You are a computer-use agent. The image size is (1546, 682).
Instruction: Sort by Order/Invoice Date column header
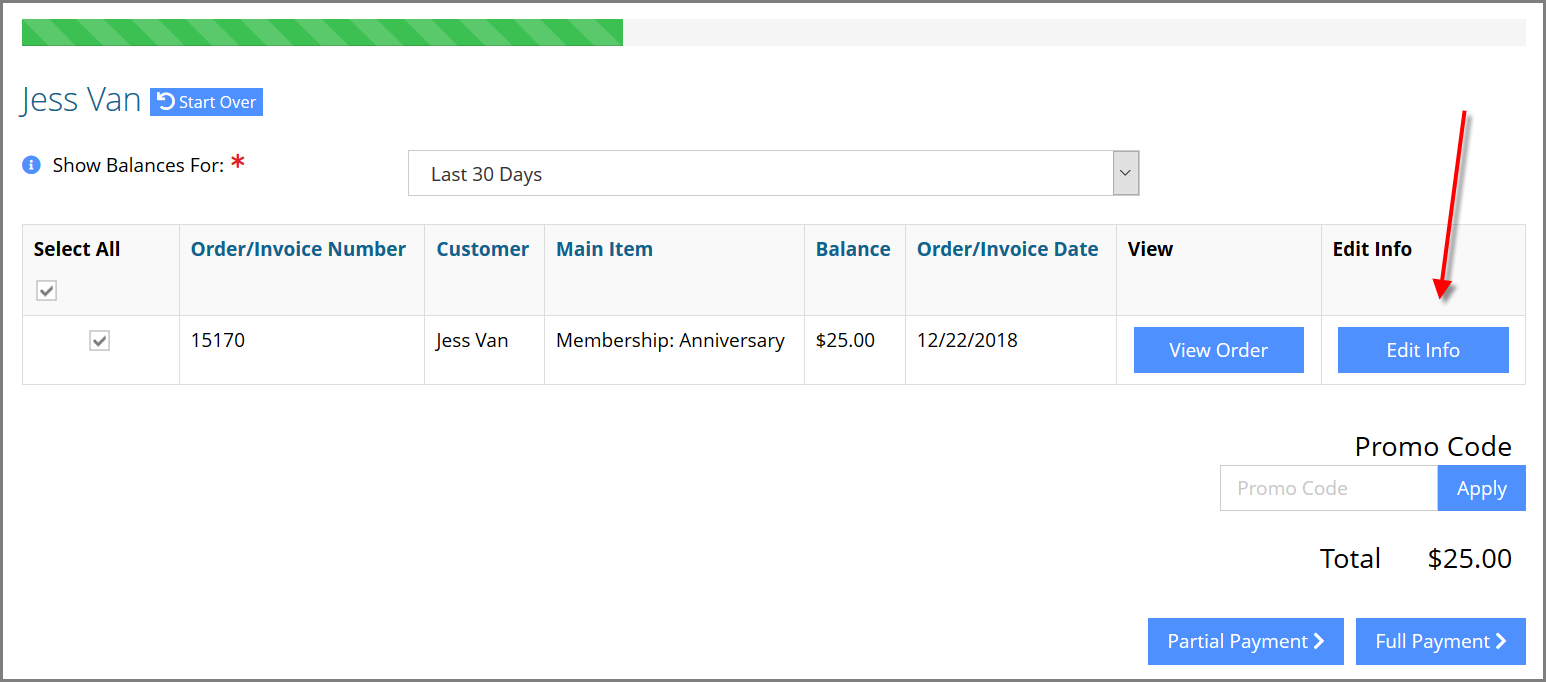1007,250
